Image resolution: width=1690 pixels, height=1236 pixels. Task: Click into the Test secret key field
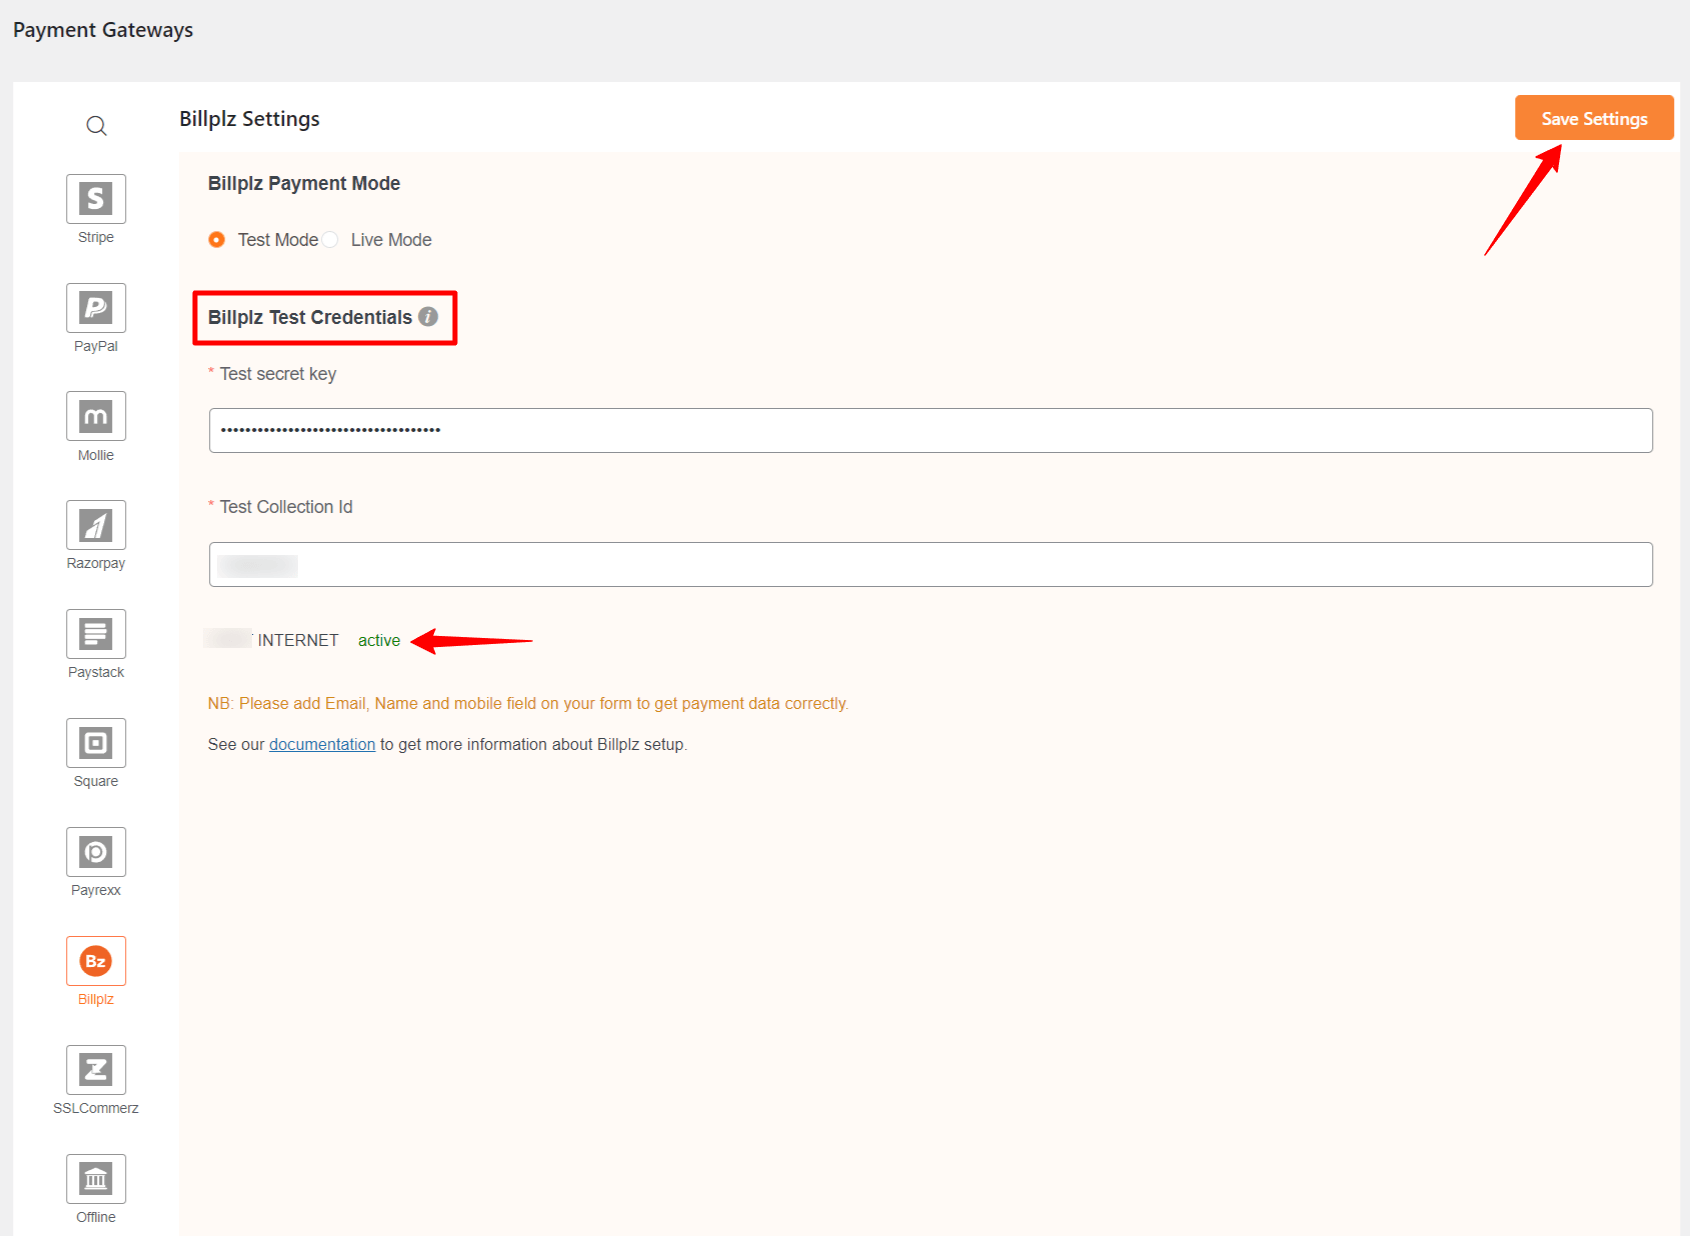(930, 430)
